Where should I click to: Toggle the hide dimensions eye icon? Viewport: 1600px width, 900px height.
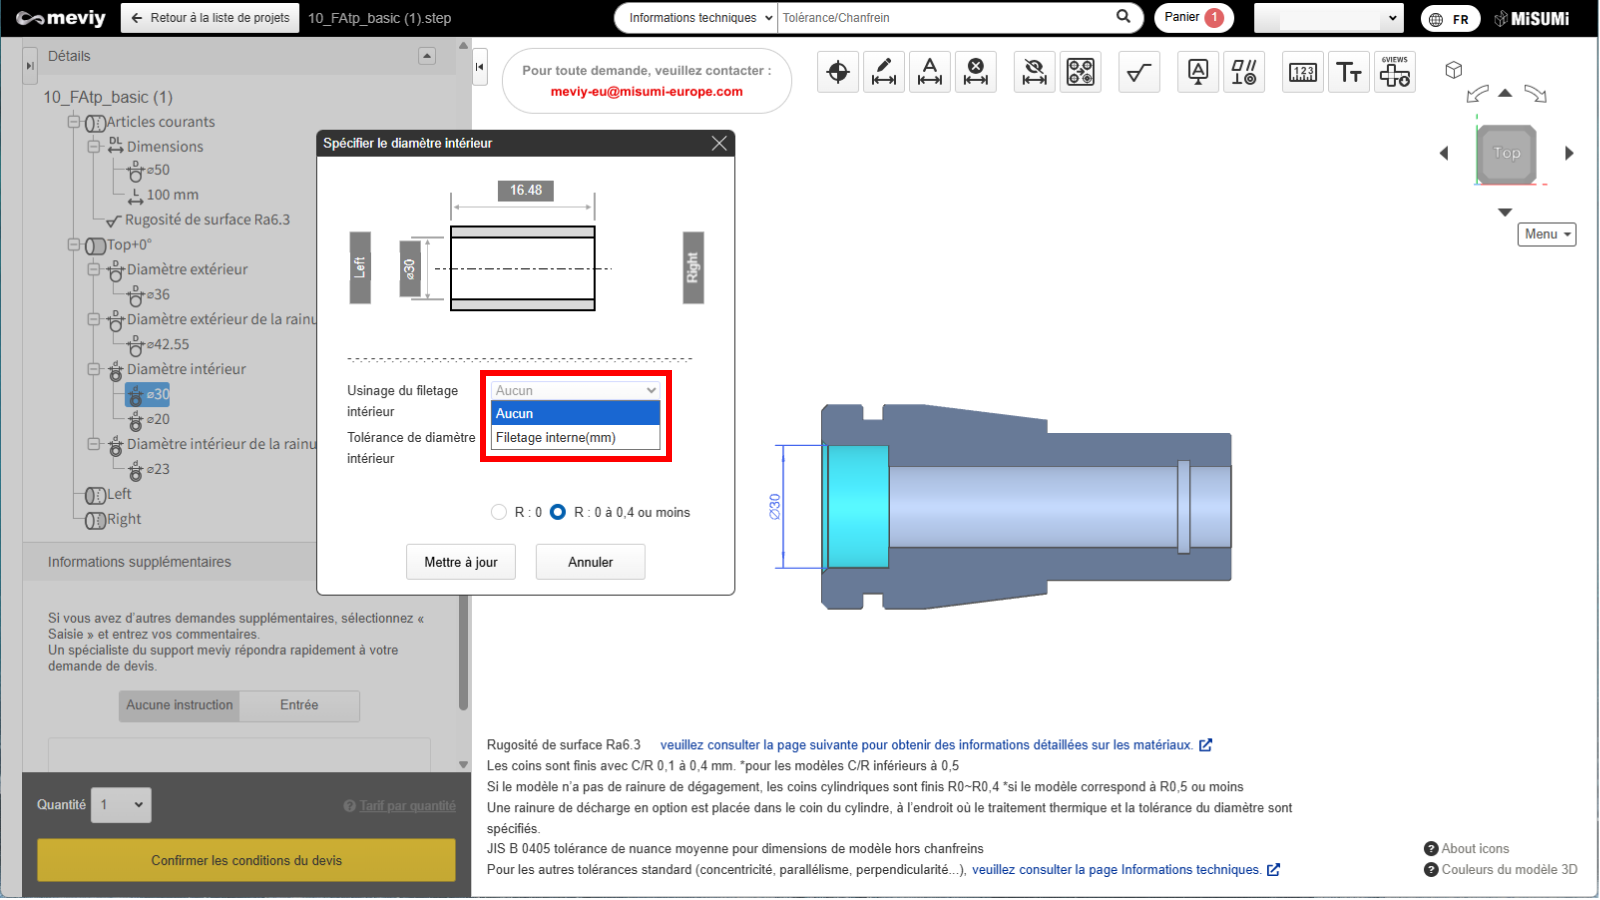1034,72
